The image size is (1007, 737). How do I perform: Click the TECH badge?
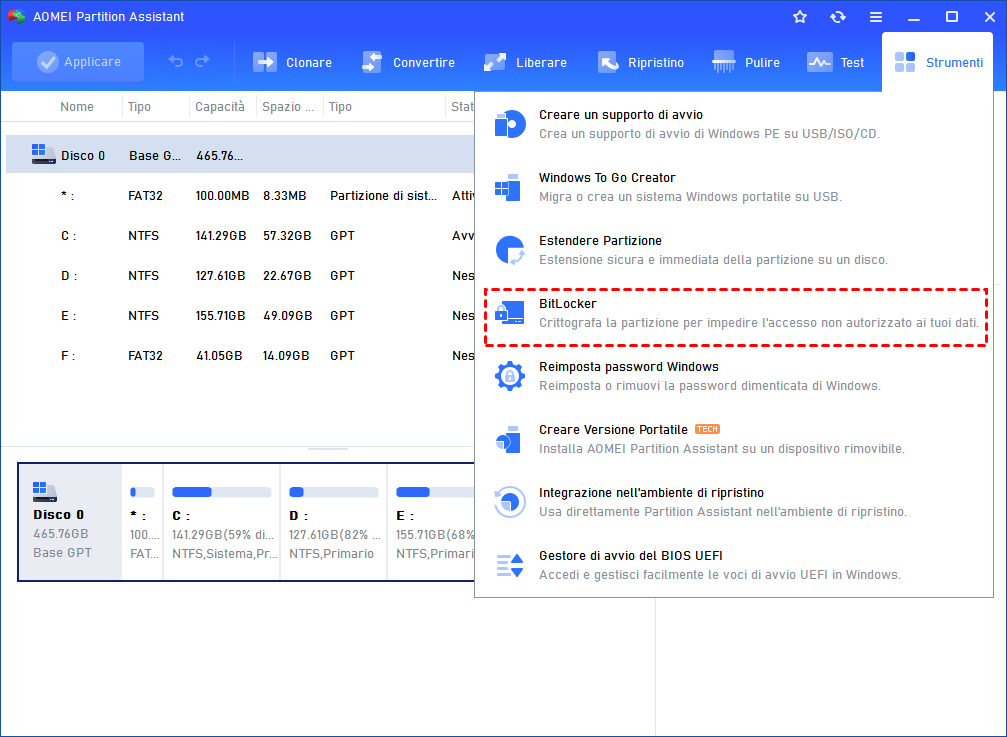(x=707, y=429)
